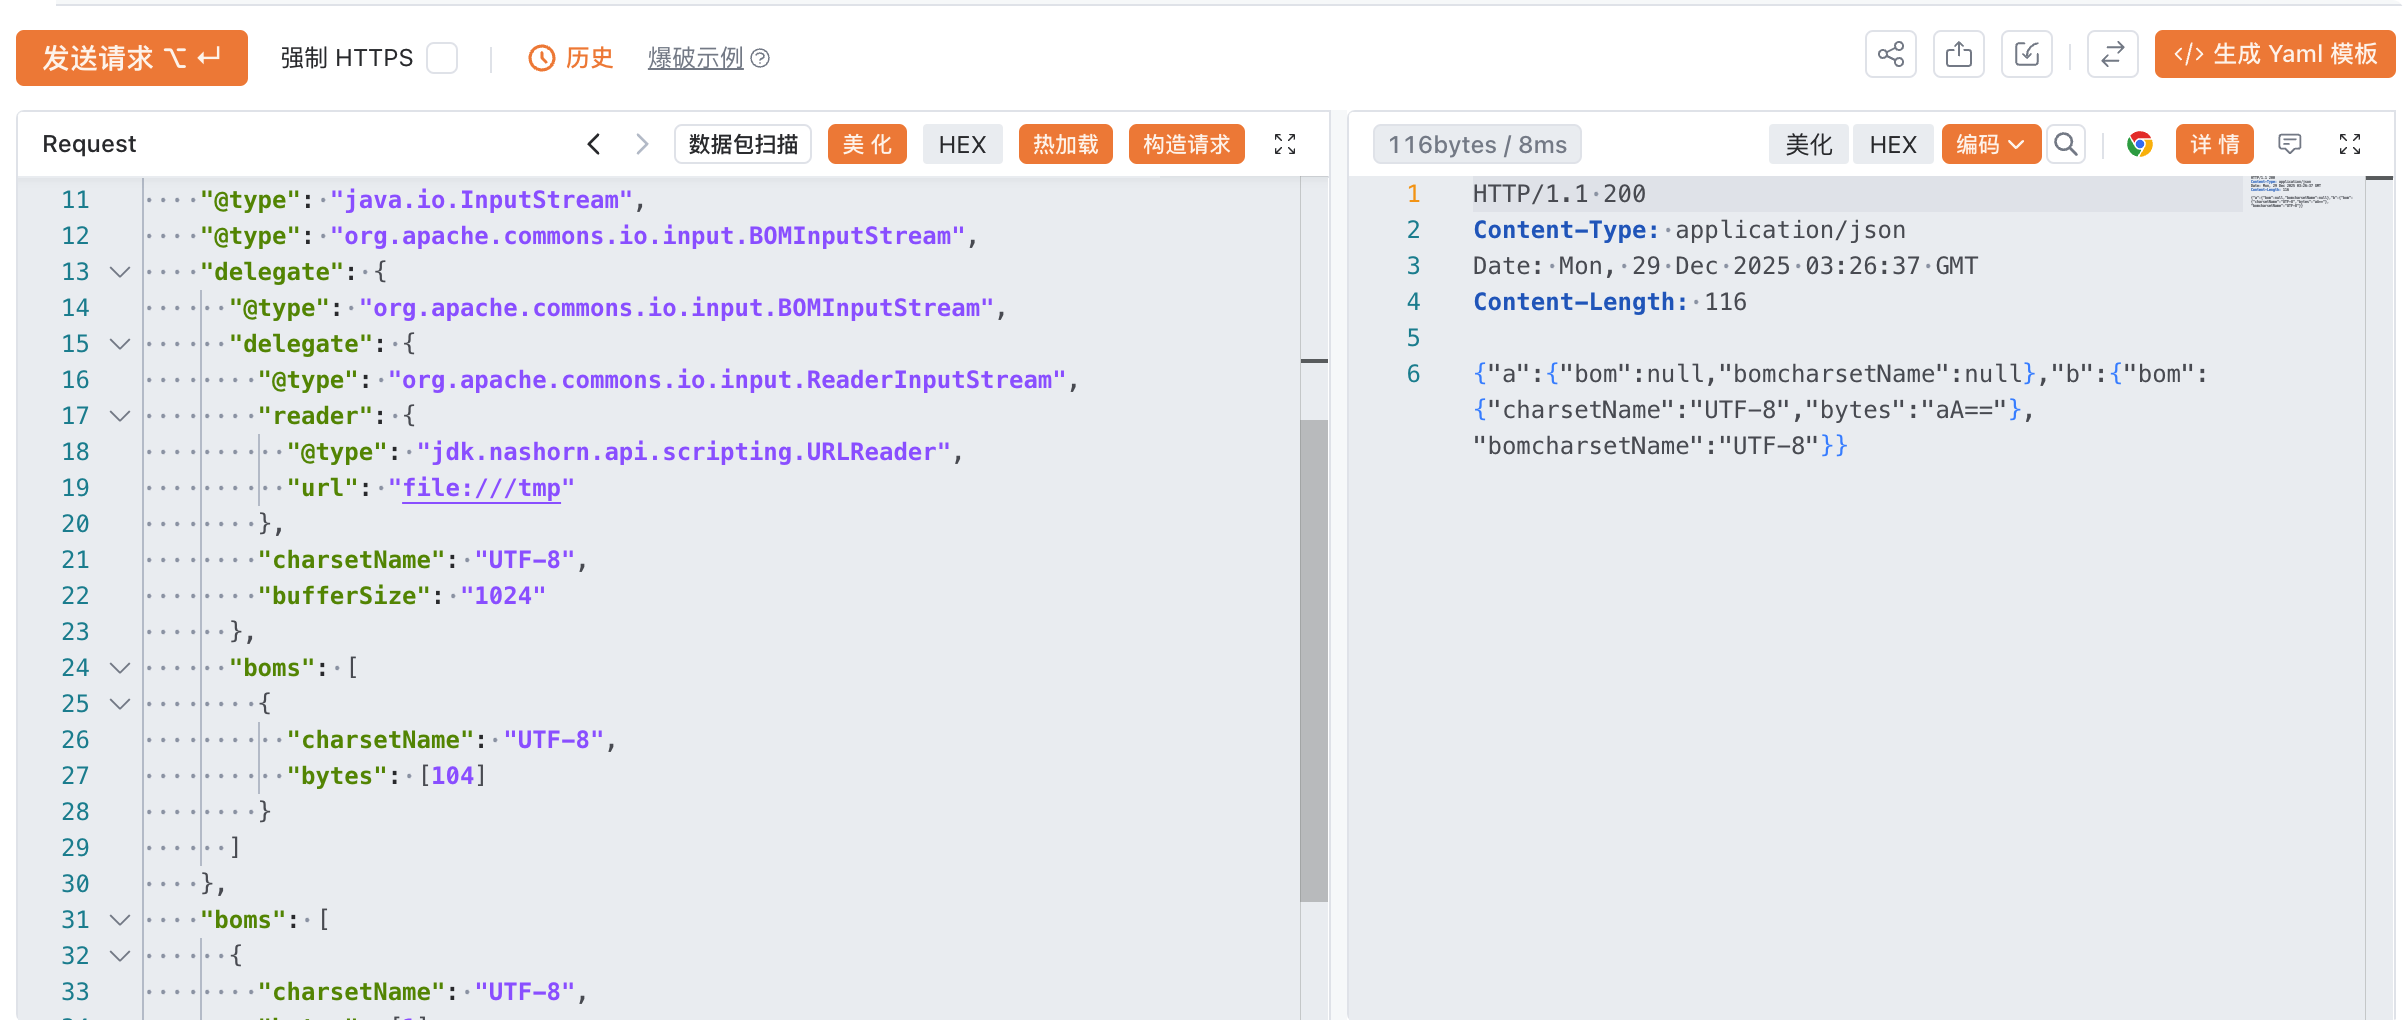2404x1020 pixels.
Task: Click the [104] bytes value
Action: 453,776
